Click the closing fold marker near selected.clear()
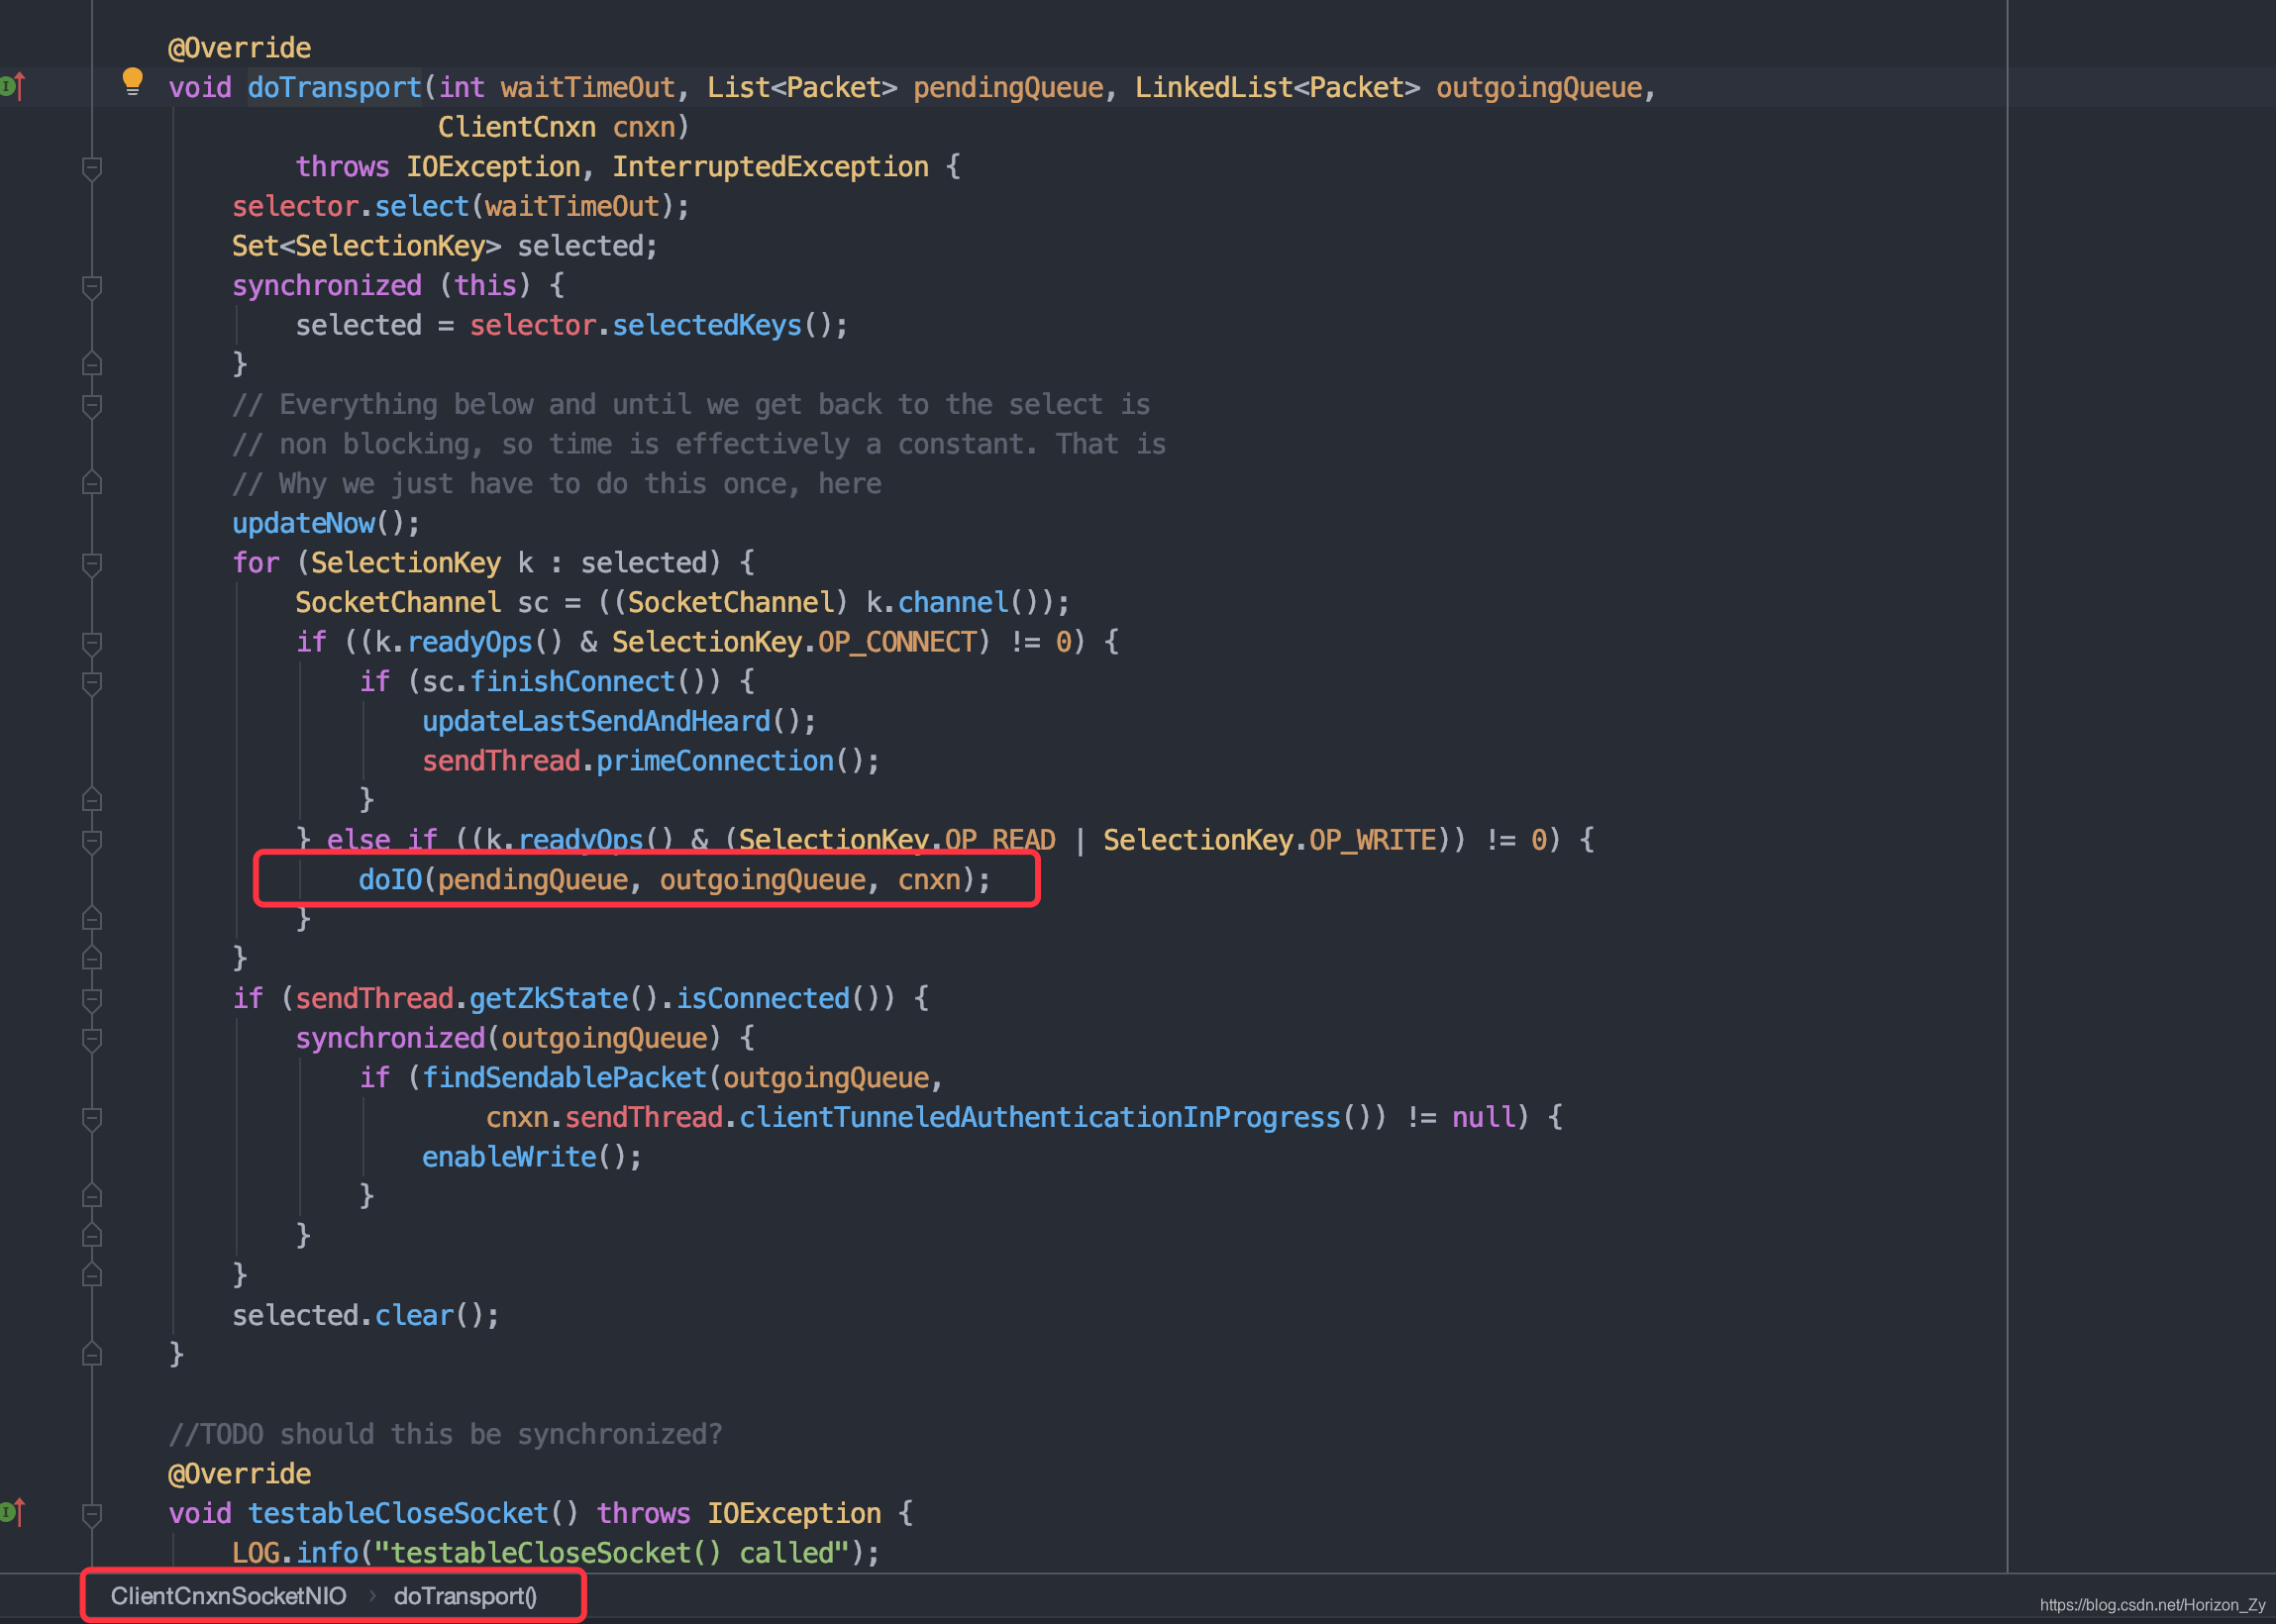The height and width of the screenshot is (1624, 2276). click(x=91, y=1274)
